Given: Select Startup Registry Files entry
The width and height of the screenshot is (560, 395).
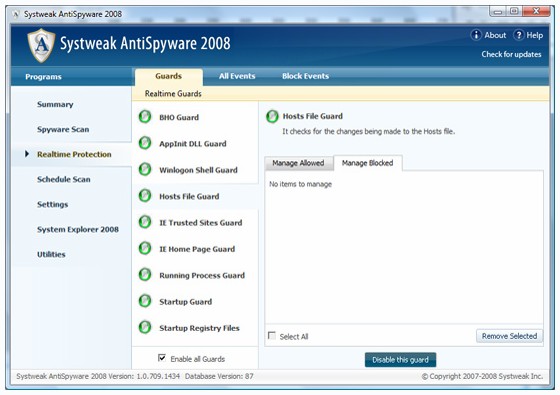Looking at the screenshot, I should (199, 328).
